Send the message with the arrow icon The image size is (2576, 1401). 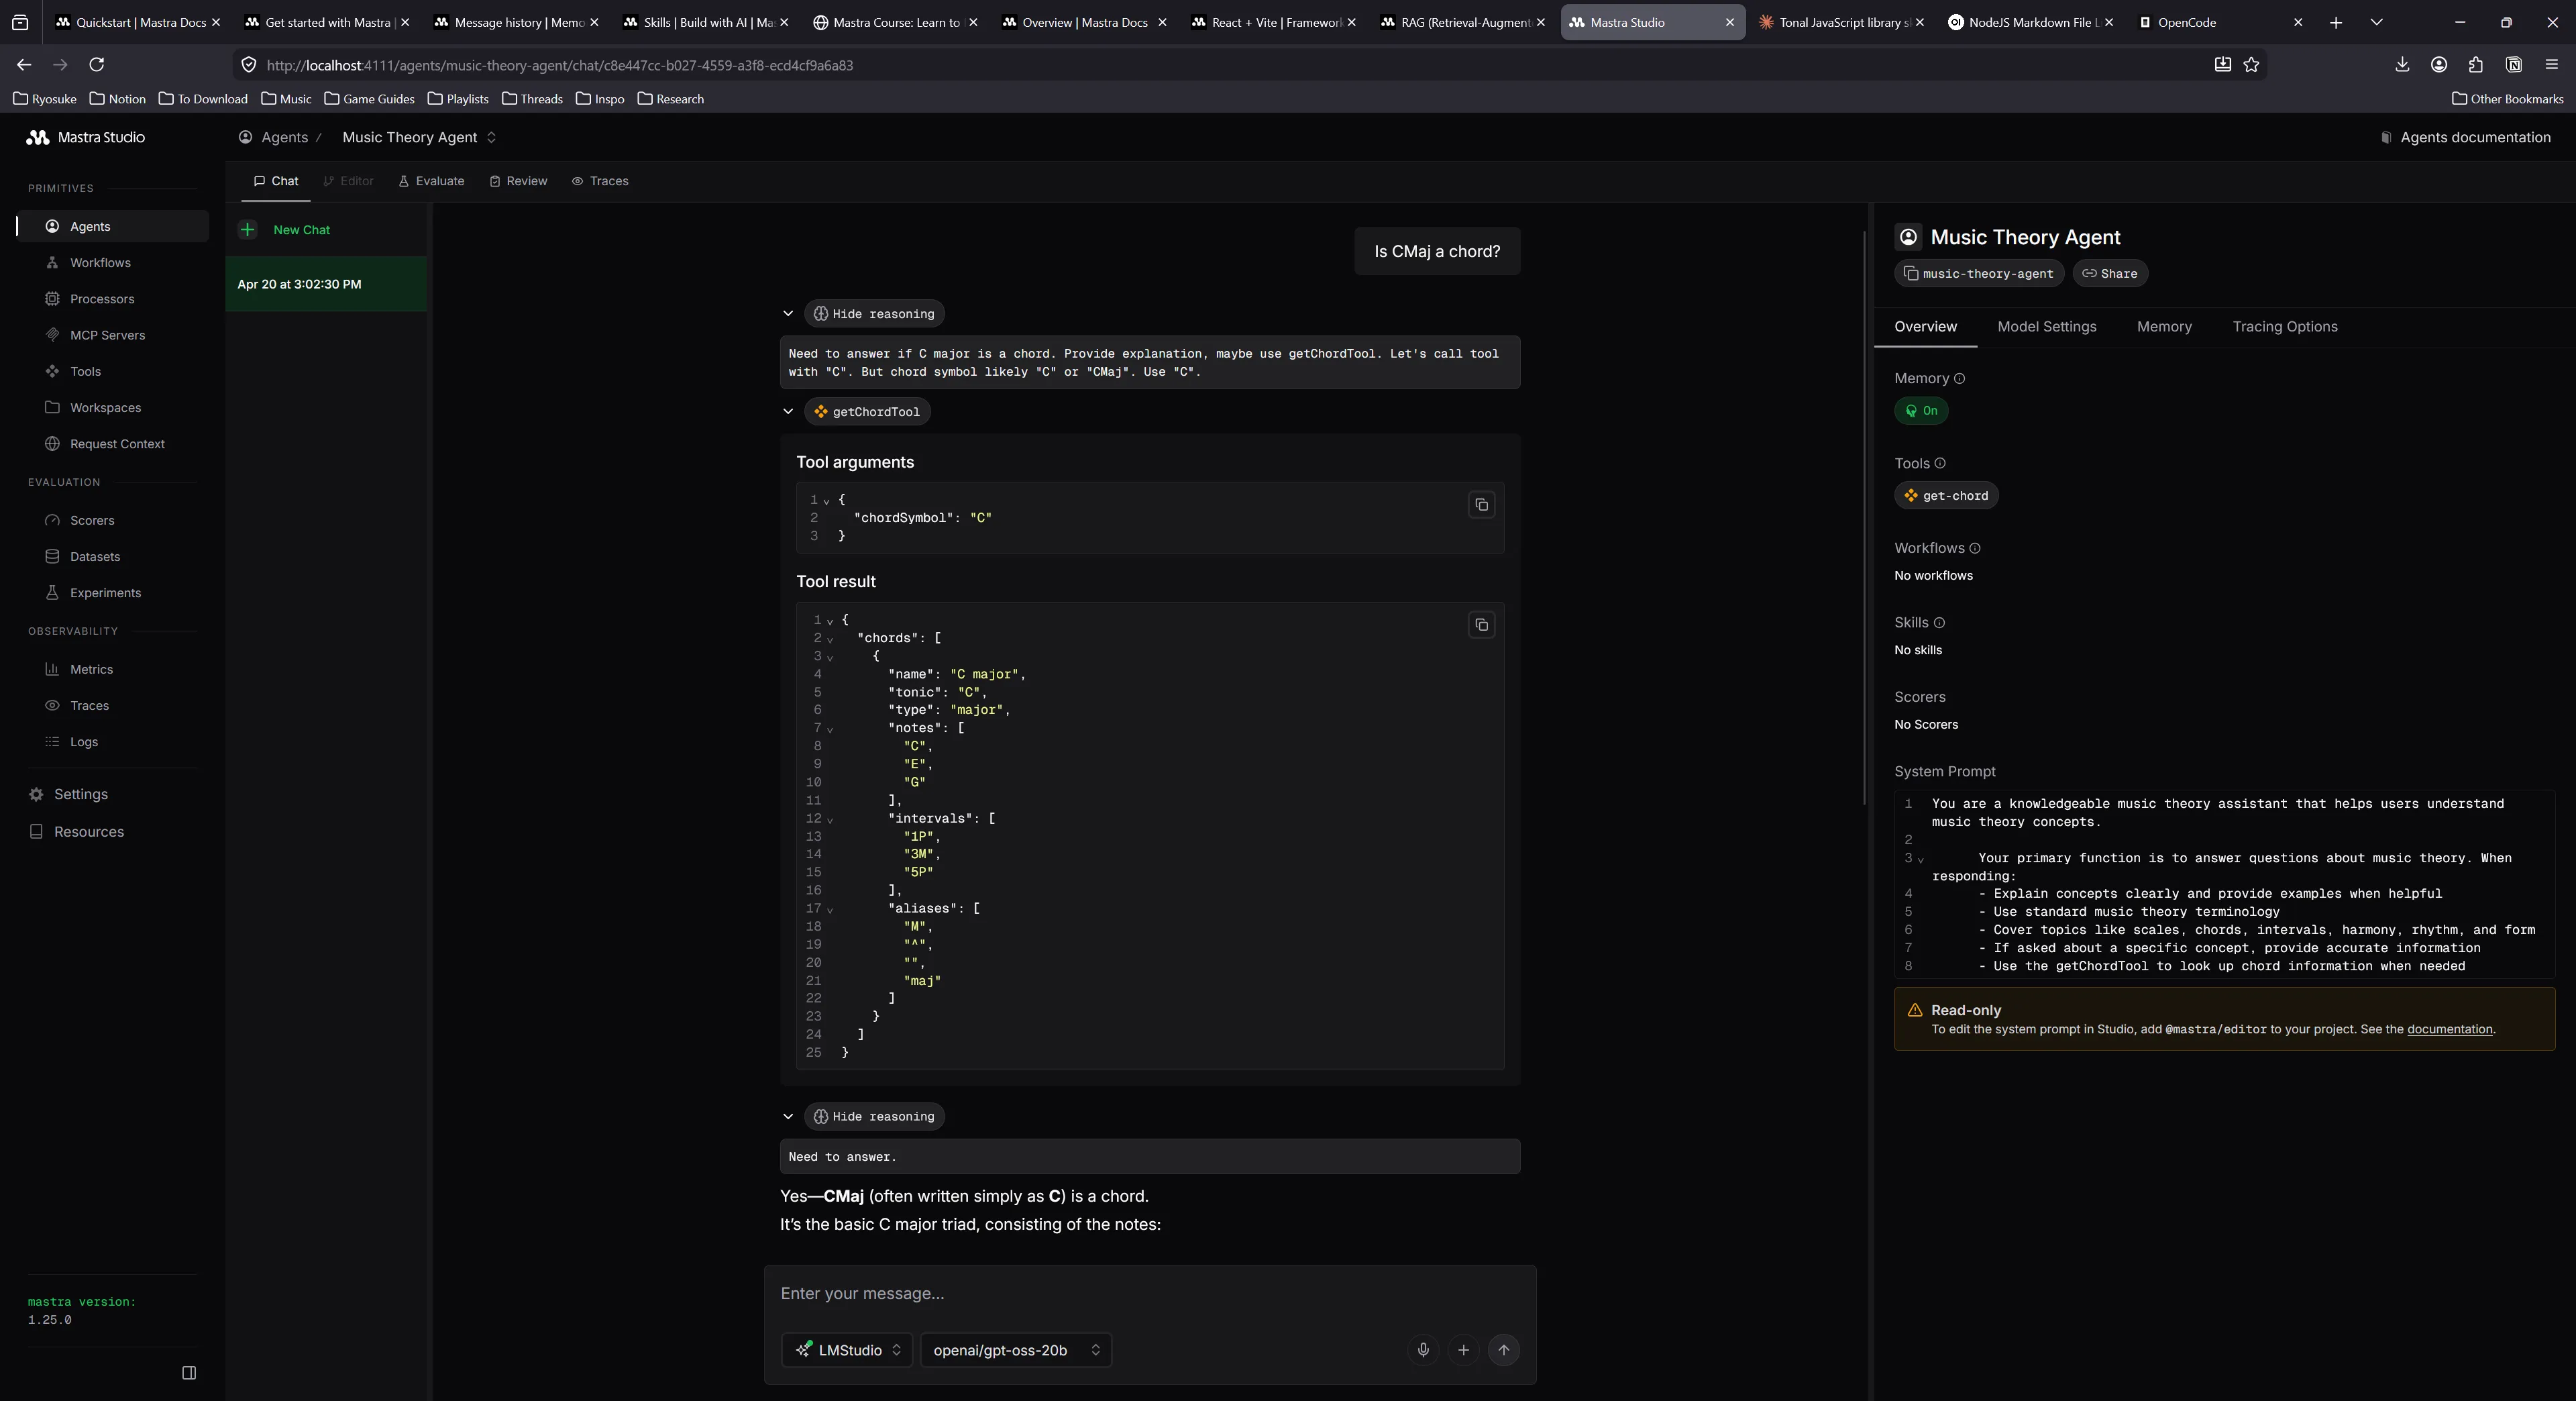tap(1504, 1349)
